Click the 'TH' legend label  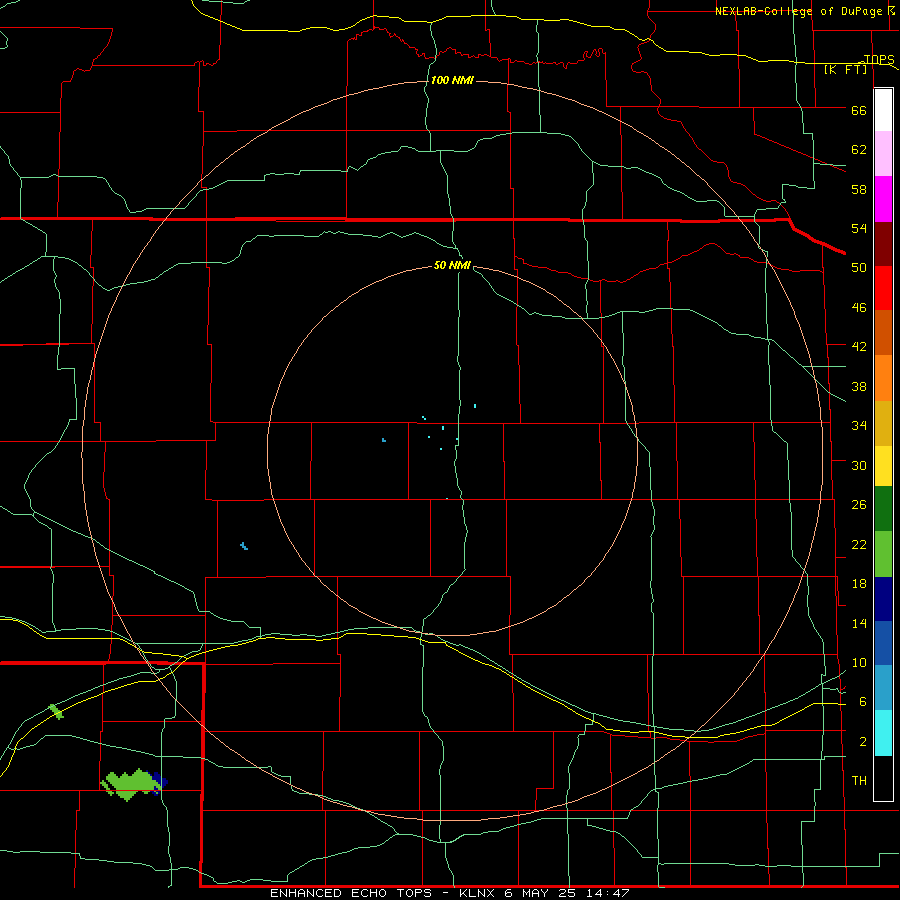click(859, 781)
